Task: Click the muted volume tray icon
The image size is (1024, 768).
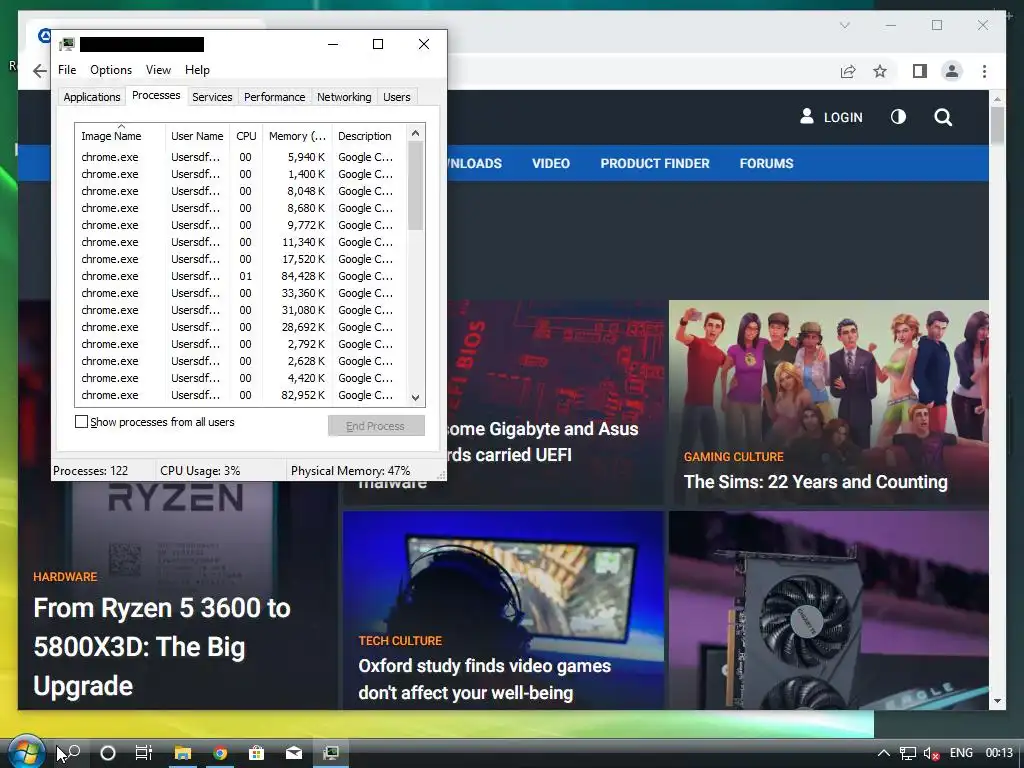Action: point(931,753)
